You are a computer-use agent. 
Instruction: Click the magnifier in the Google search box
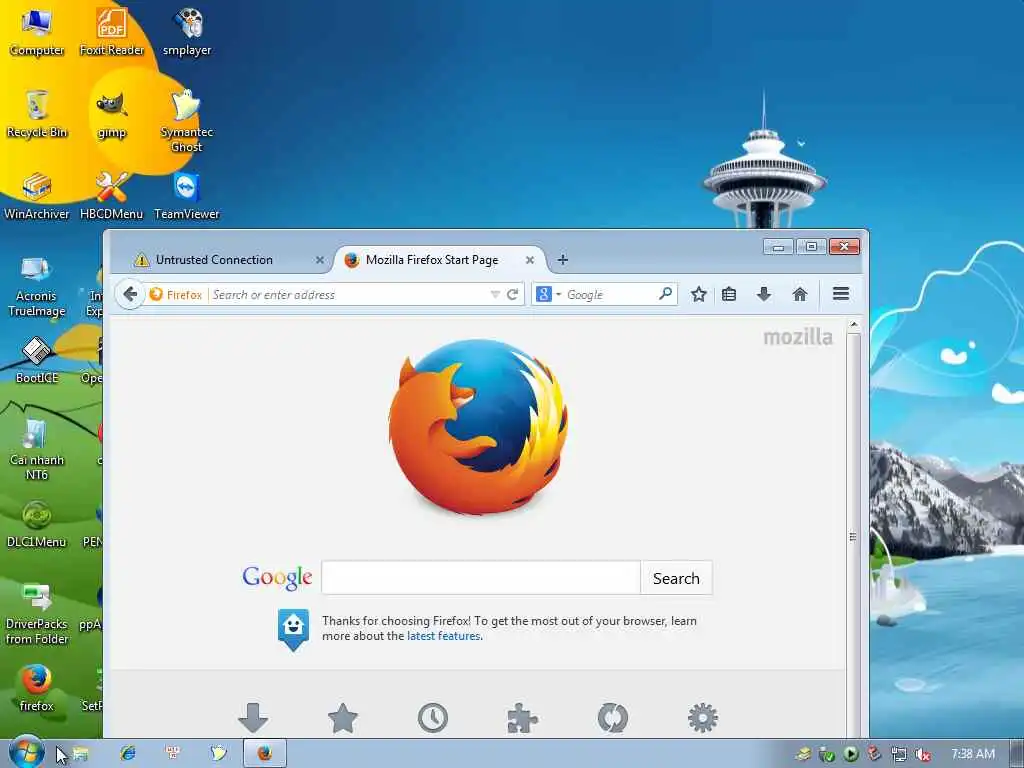click(665, 294)
